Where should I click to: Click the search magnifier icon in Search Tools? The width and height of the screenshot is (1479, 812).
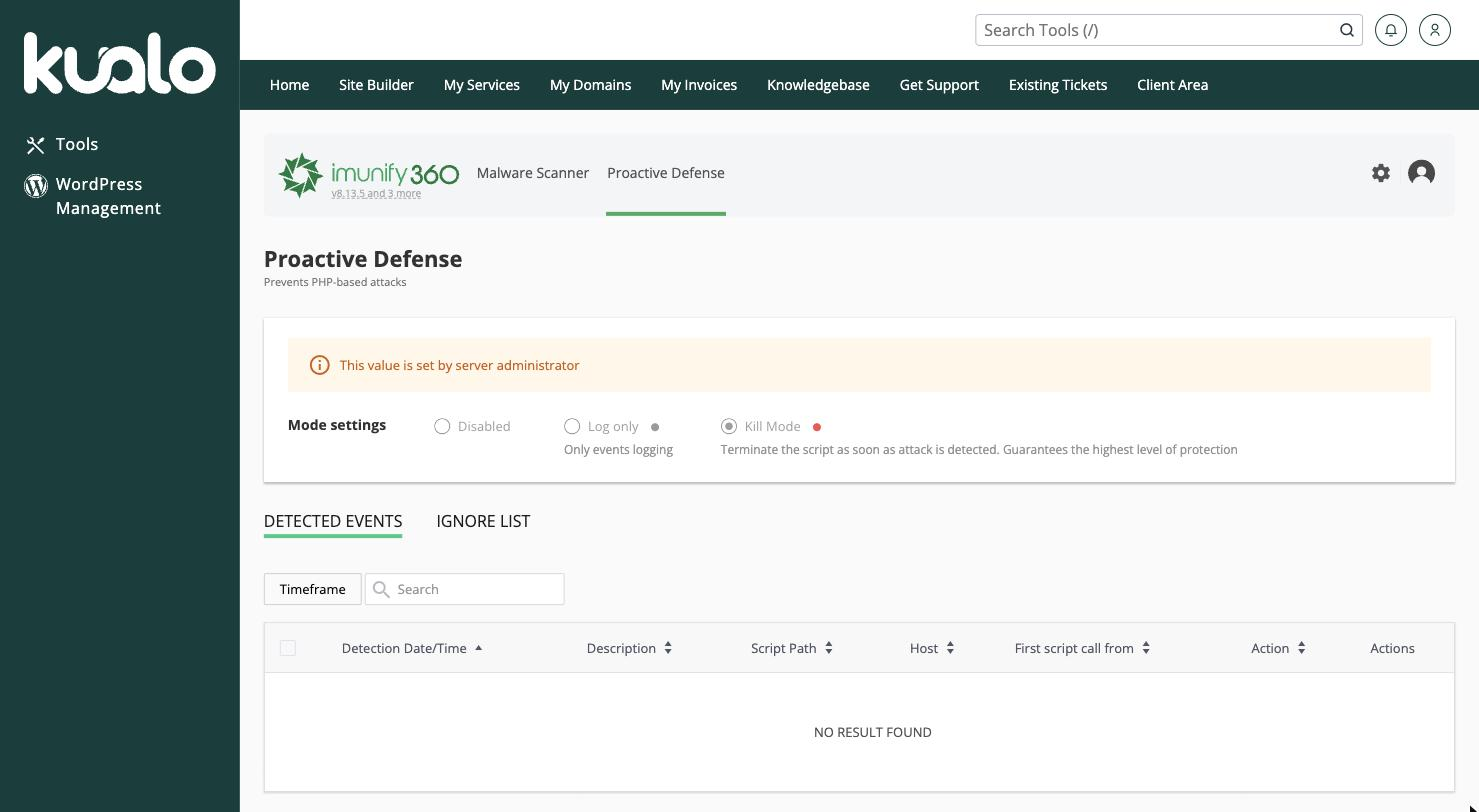click(x=1347, y=30)
